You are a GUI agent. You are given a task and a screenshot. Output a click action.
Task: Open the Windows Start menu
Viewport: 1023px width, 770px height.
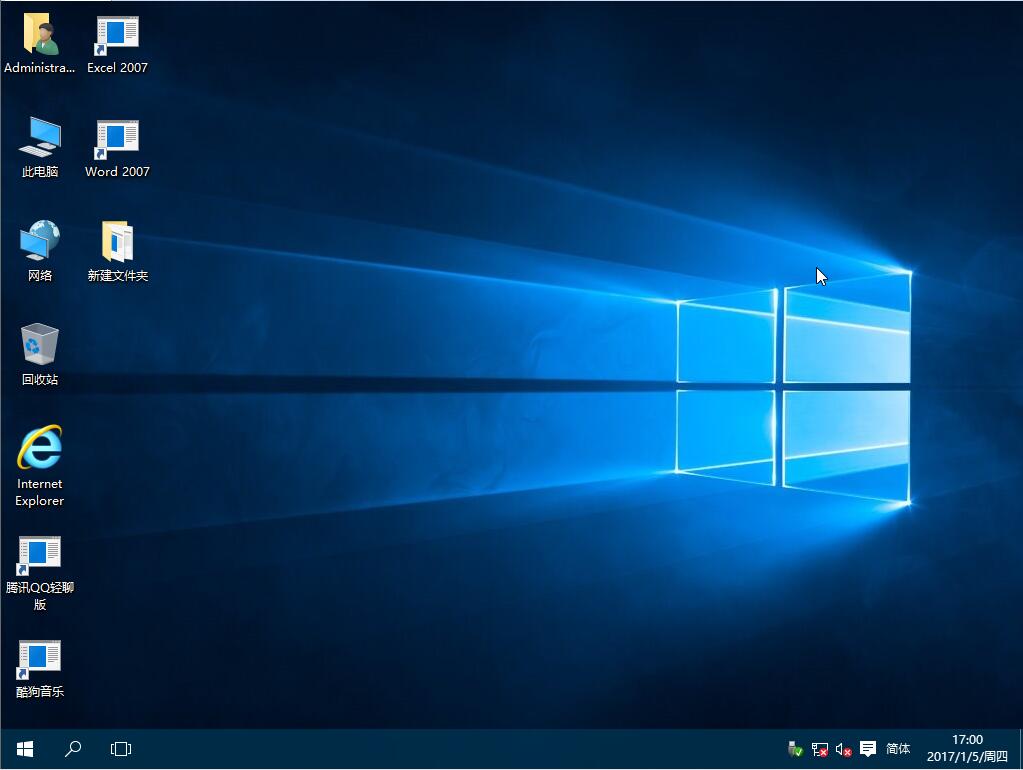pyautogui.click(x=25, y=749)
